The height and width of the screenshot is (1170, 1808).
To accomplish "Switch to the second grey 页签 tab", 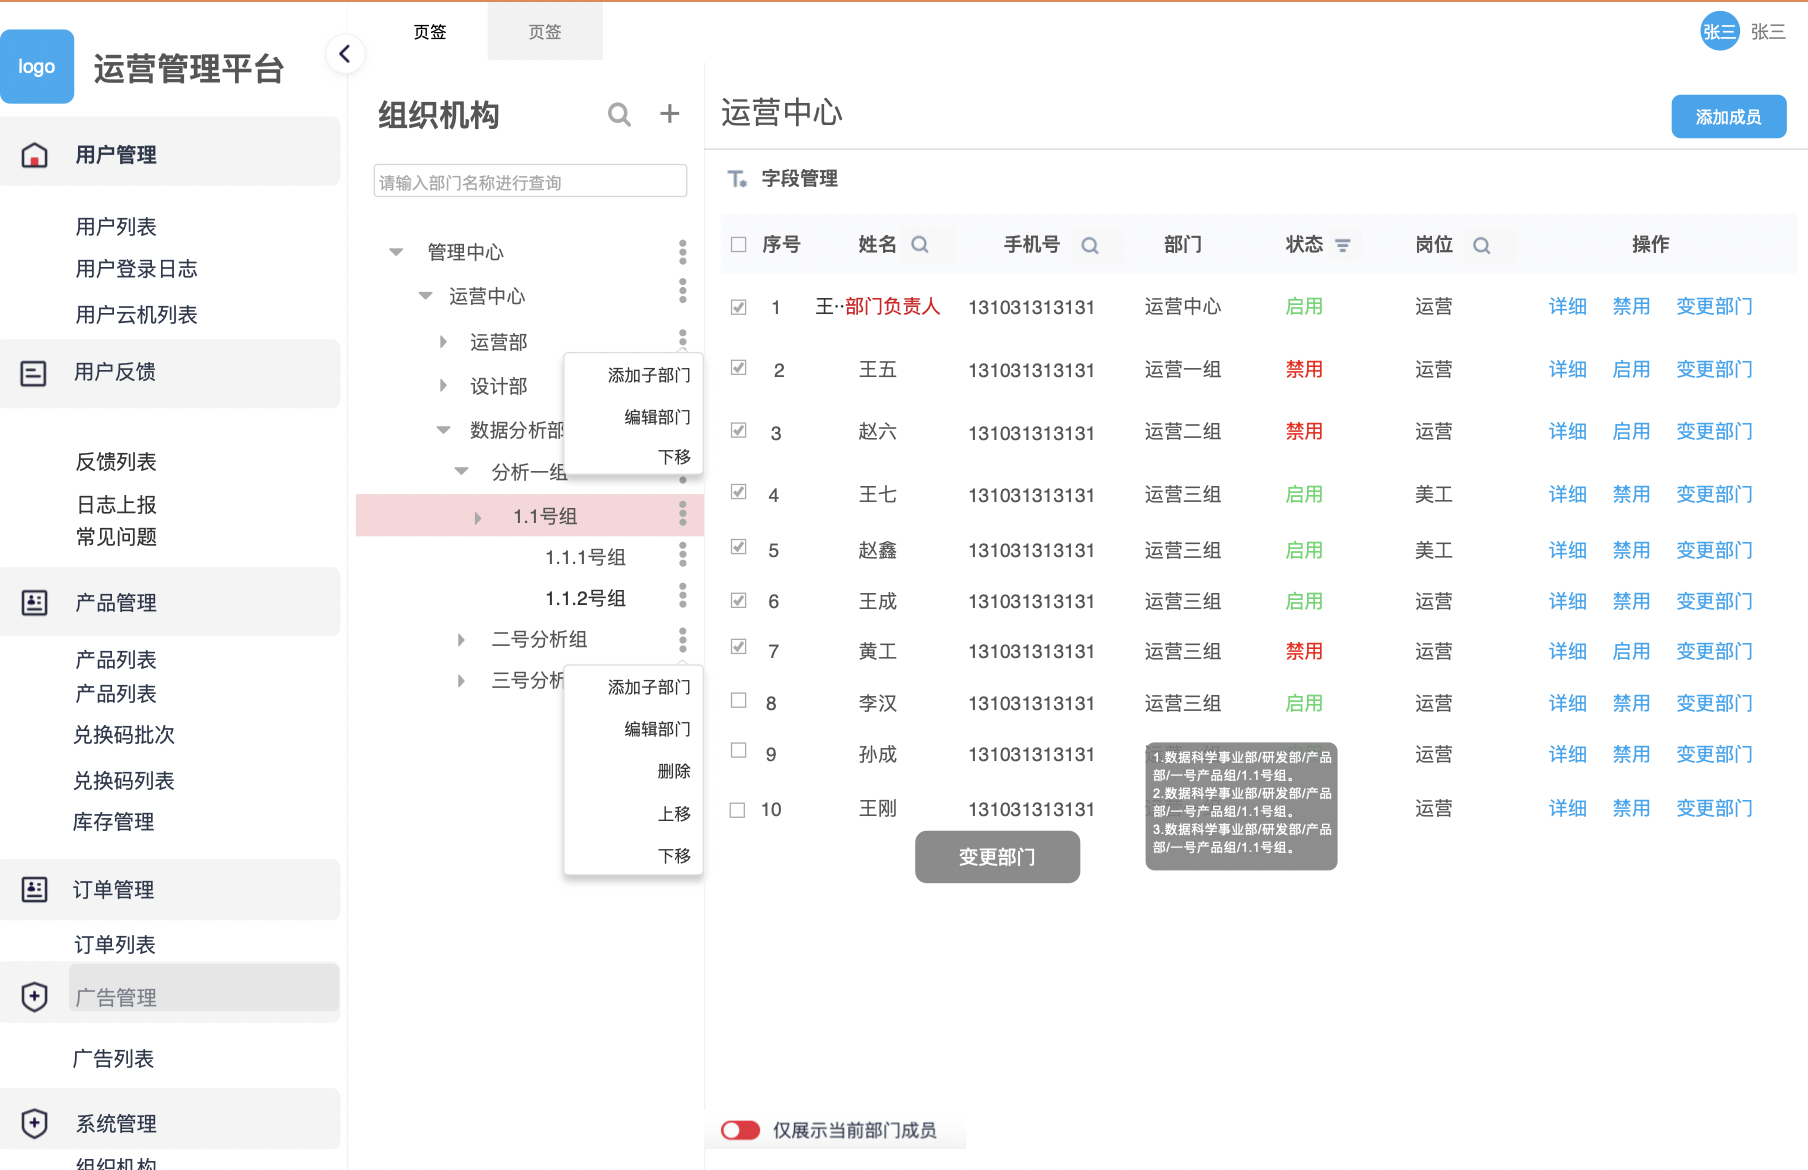I will click(545, 32).
